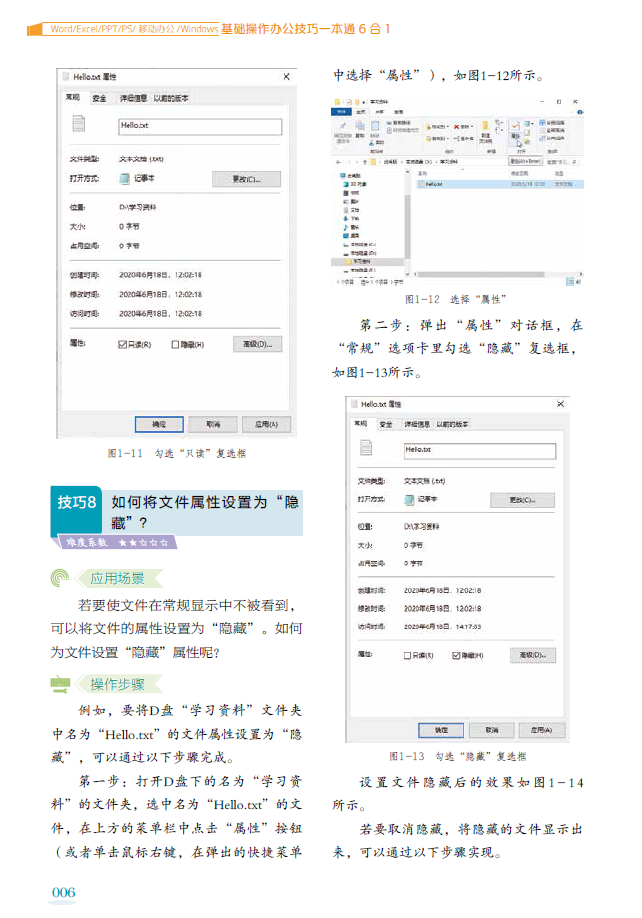The width and height of the screenshot is (642, 918).
Task: Uncheck 隐藏 checkbox in Figure 1-13 dialog
Action: (456, 656)
